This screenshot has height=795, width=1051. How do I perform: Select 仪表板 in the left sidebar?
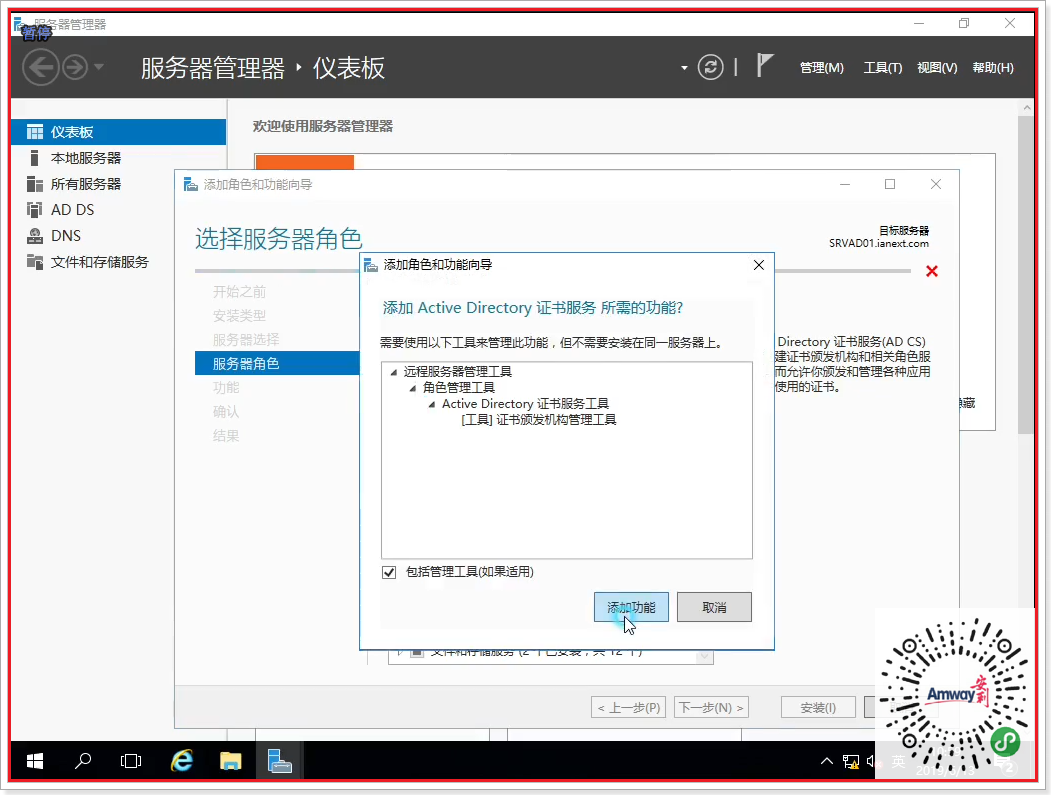[119, 132]
